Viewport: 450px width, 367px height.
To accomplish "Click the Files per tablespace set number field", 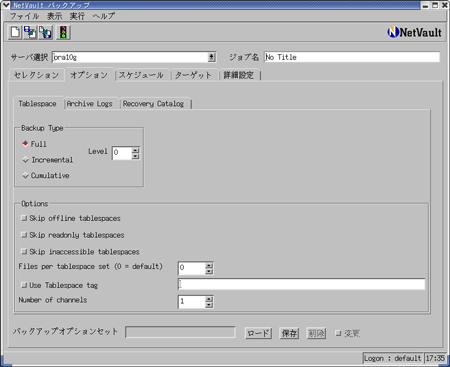I will pyautogui.click(x=191, y=268).
